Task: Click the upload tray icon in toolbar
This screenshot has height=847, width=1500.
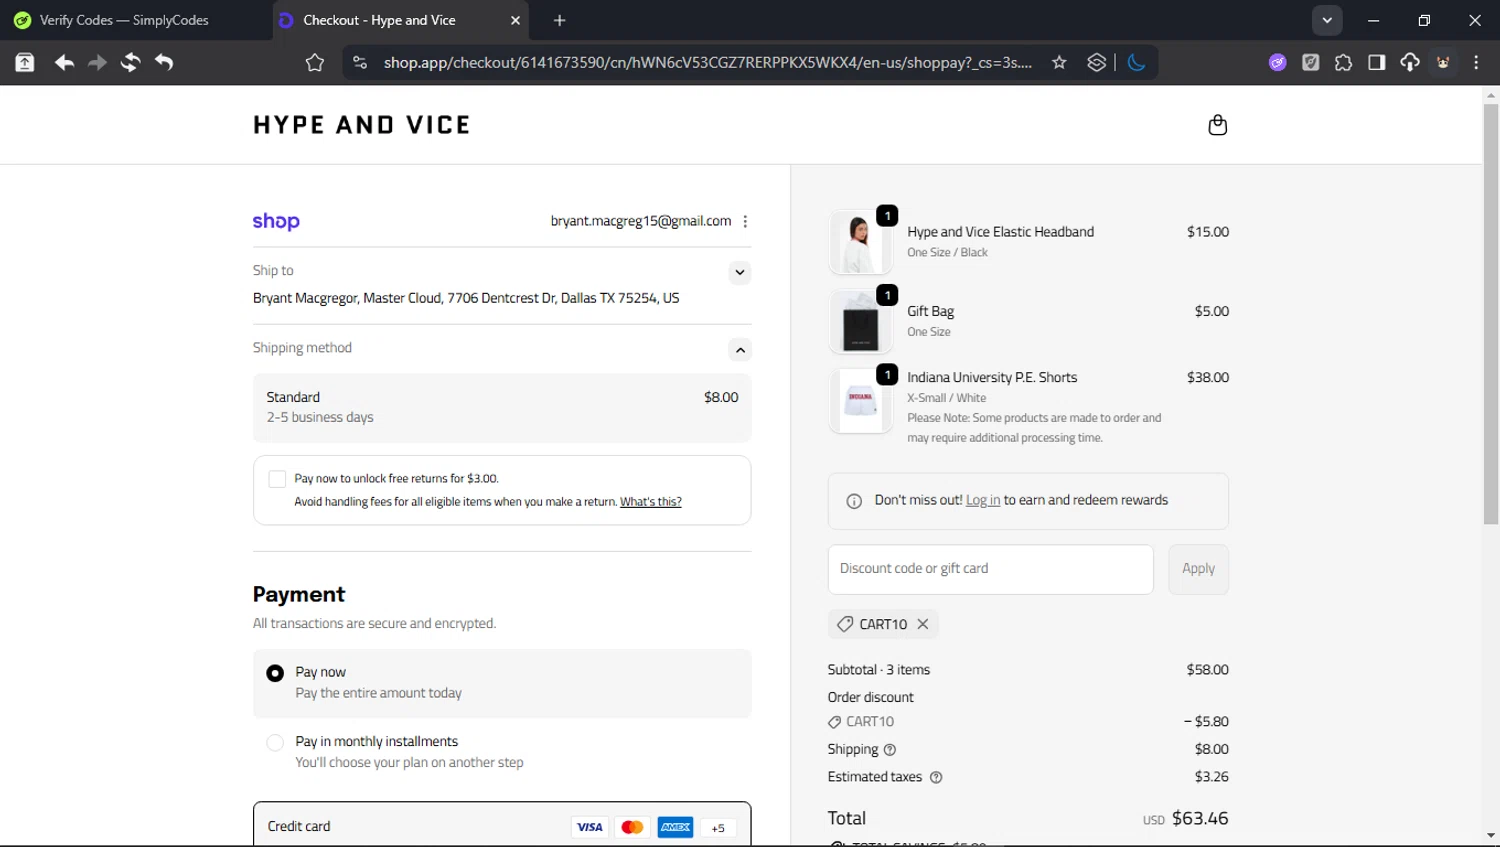Action: point(25,63)
